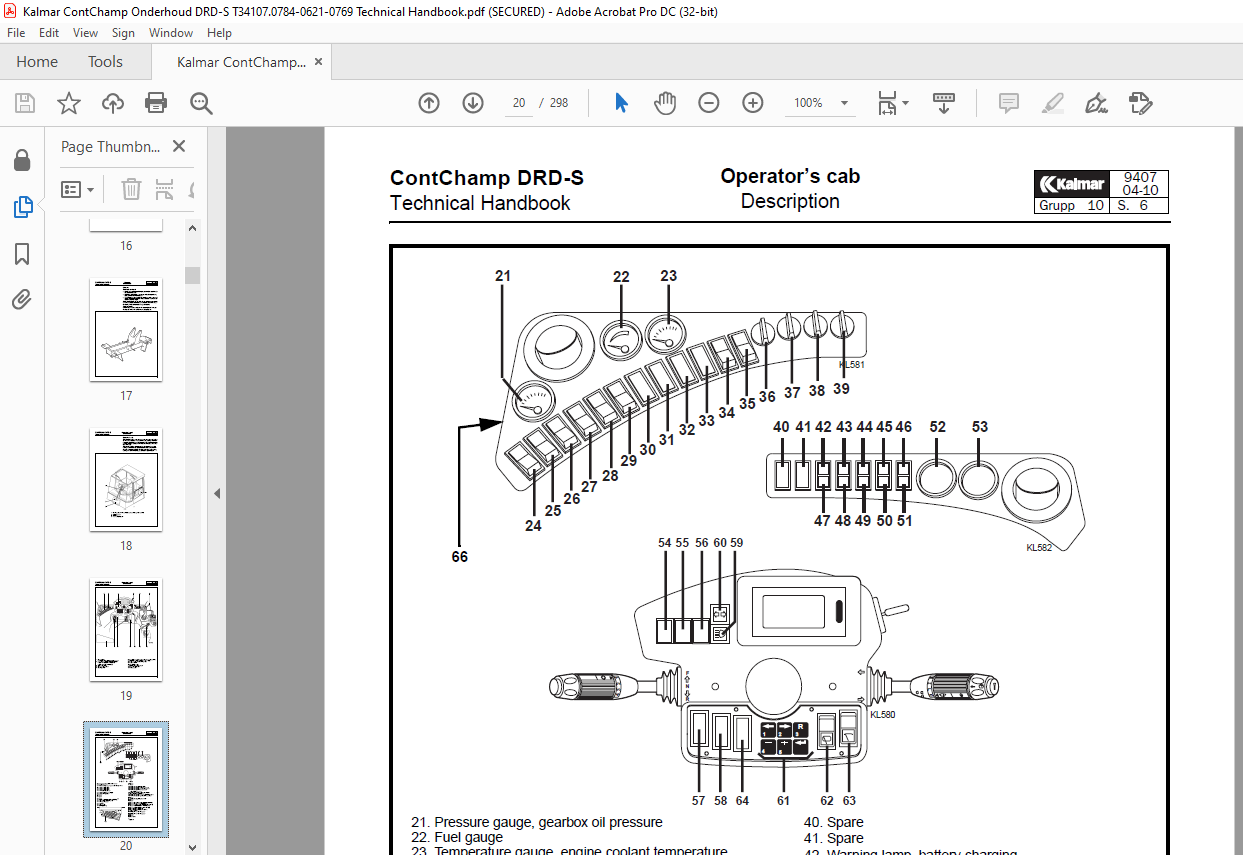This screenshot has width=1243, height=855.
Task: Switch to the Home tab
Action: pos(37,62)
